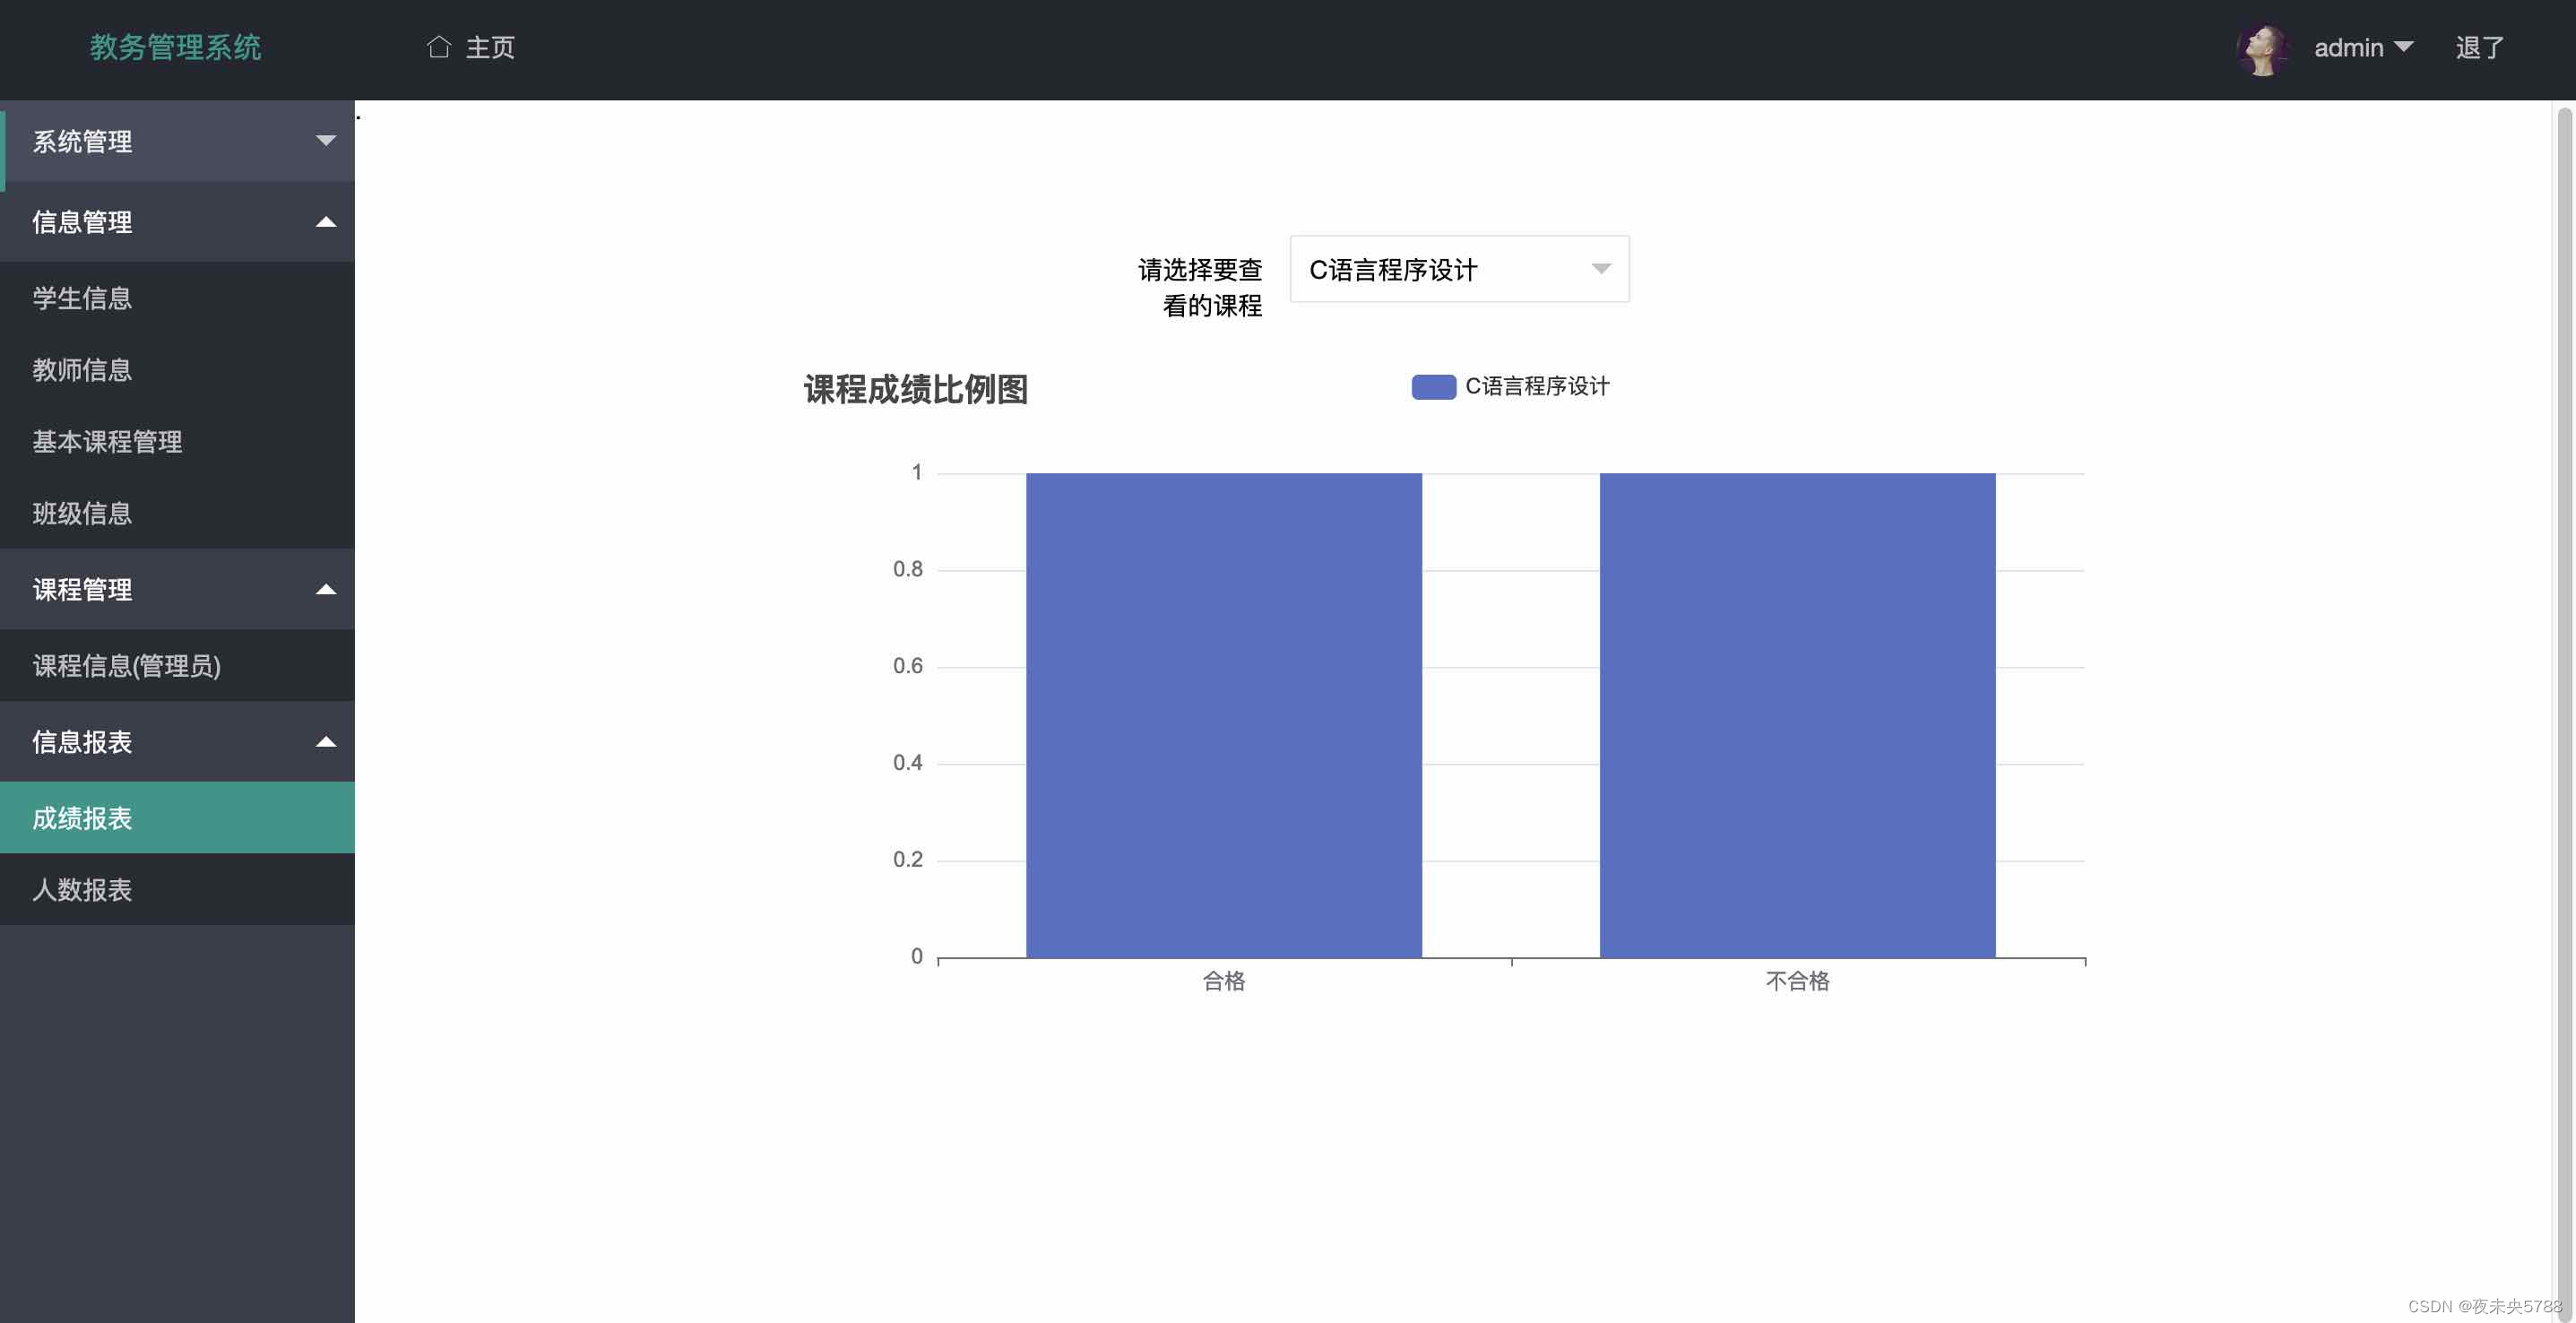Collapse the 课程管理 menu arrow

(x=326, y=589)
